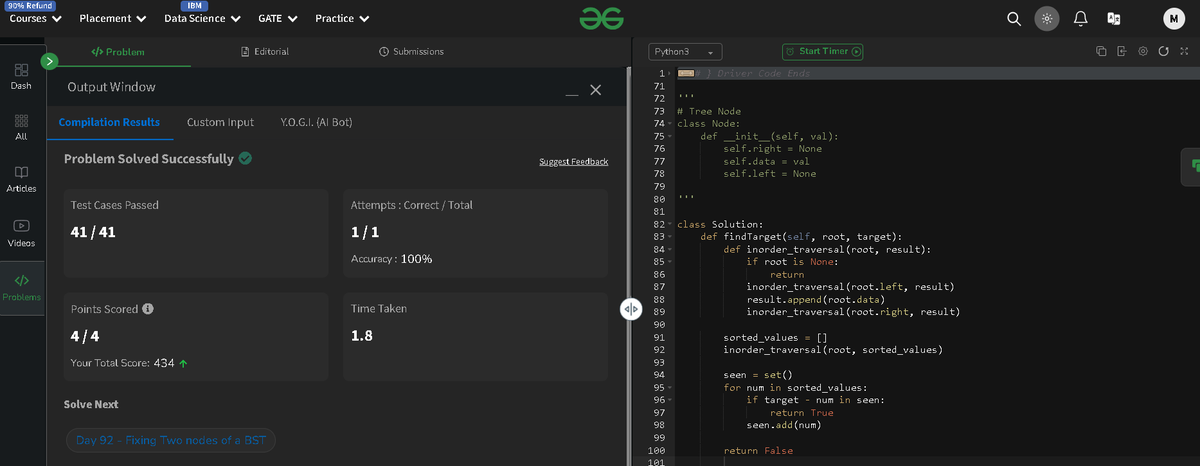Click the green chat widget at right edge

pos(1191,167)
